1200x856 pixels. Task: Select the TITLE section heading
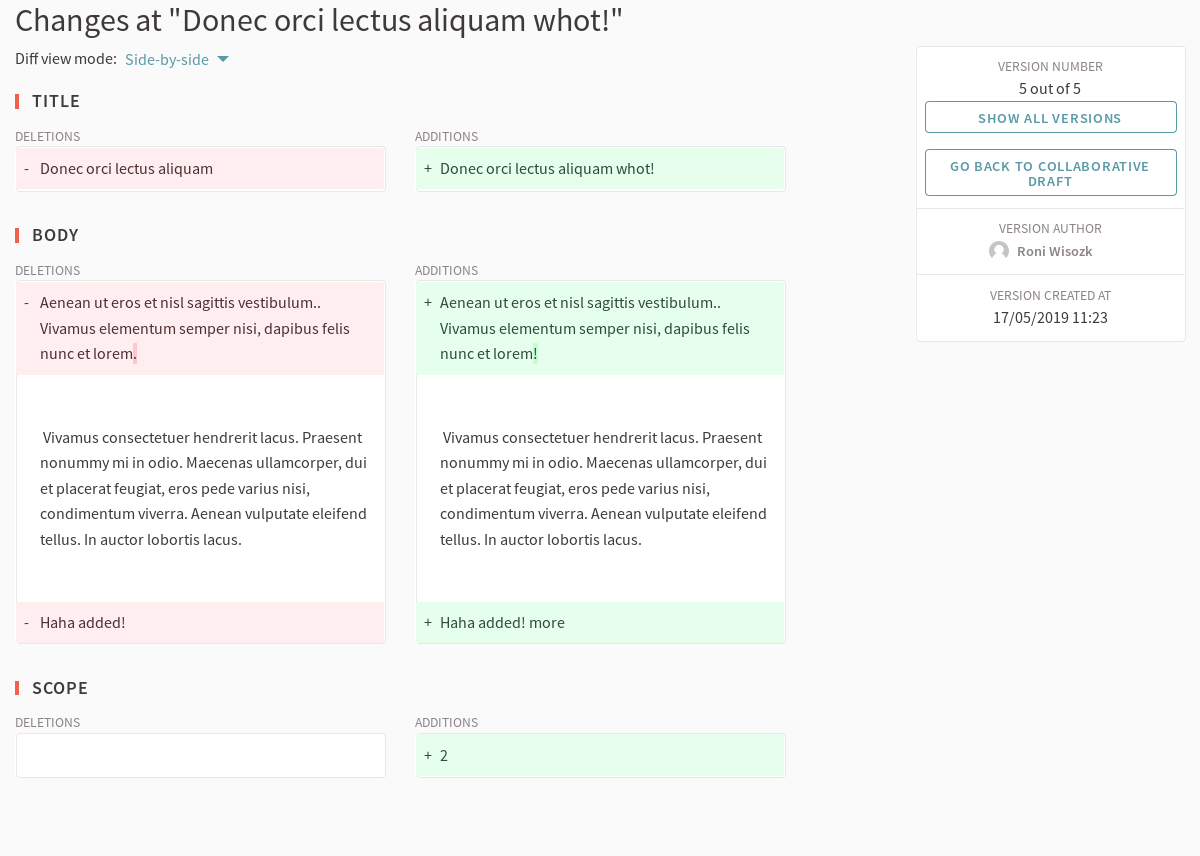[x=58, y=101]
